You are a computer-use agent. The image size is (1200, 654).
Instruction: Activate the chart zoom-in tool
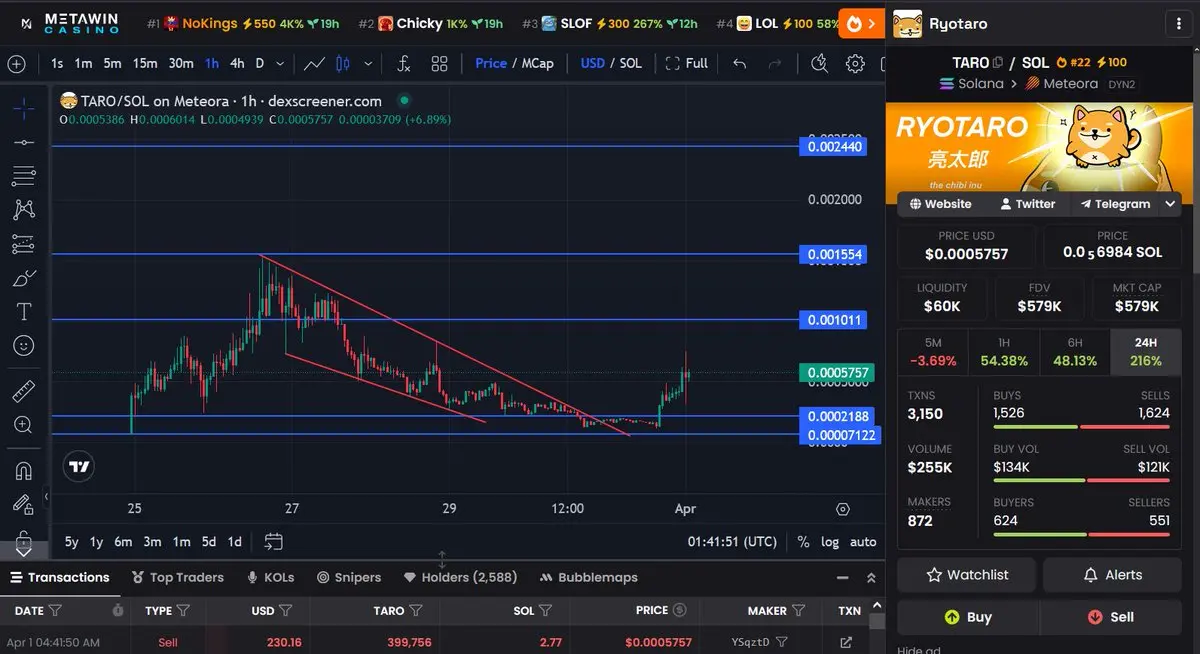tap(24, 425)
